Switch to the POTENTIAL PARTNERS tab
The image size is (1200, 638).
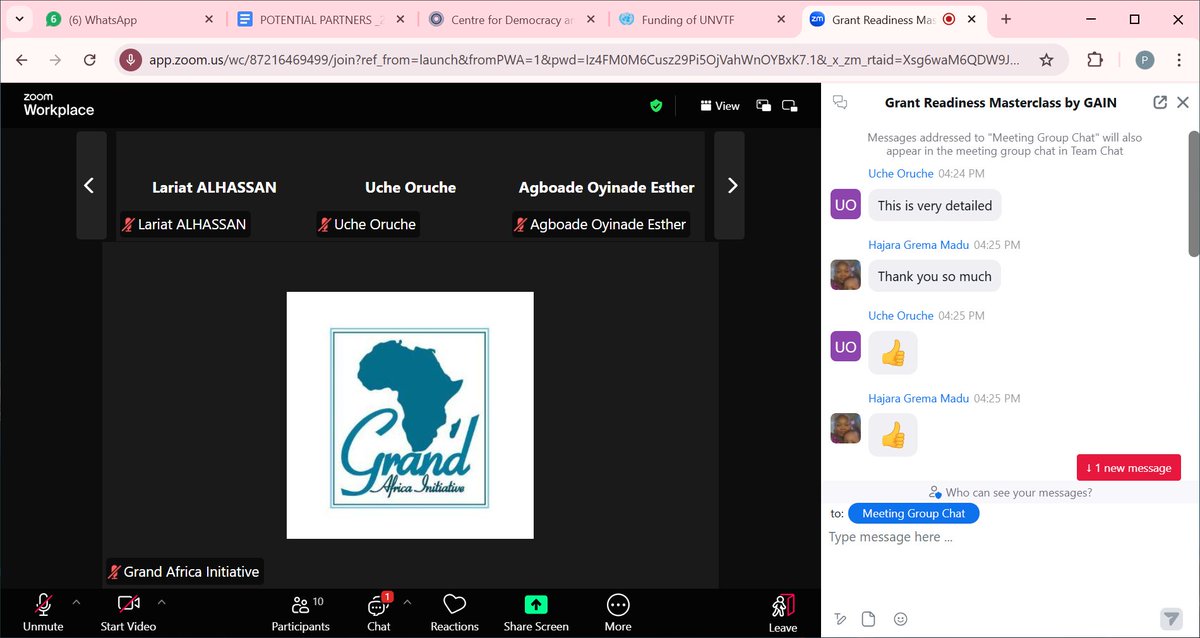coord(322,19)
